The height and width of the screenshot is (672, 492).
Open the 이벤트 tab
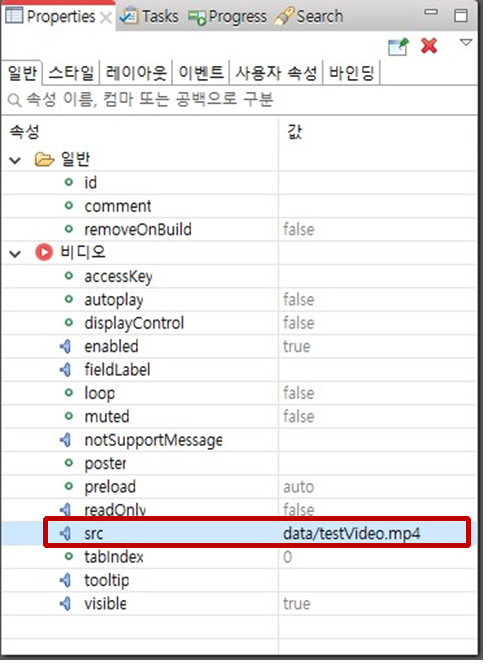(x=201, y=72)
